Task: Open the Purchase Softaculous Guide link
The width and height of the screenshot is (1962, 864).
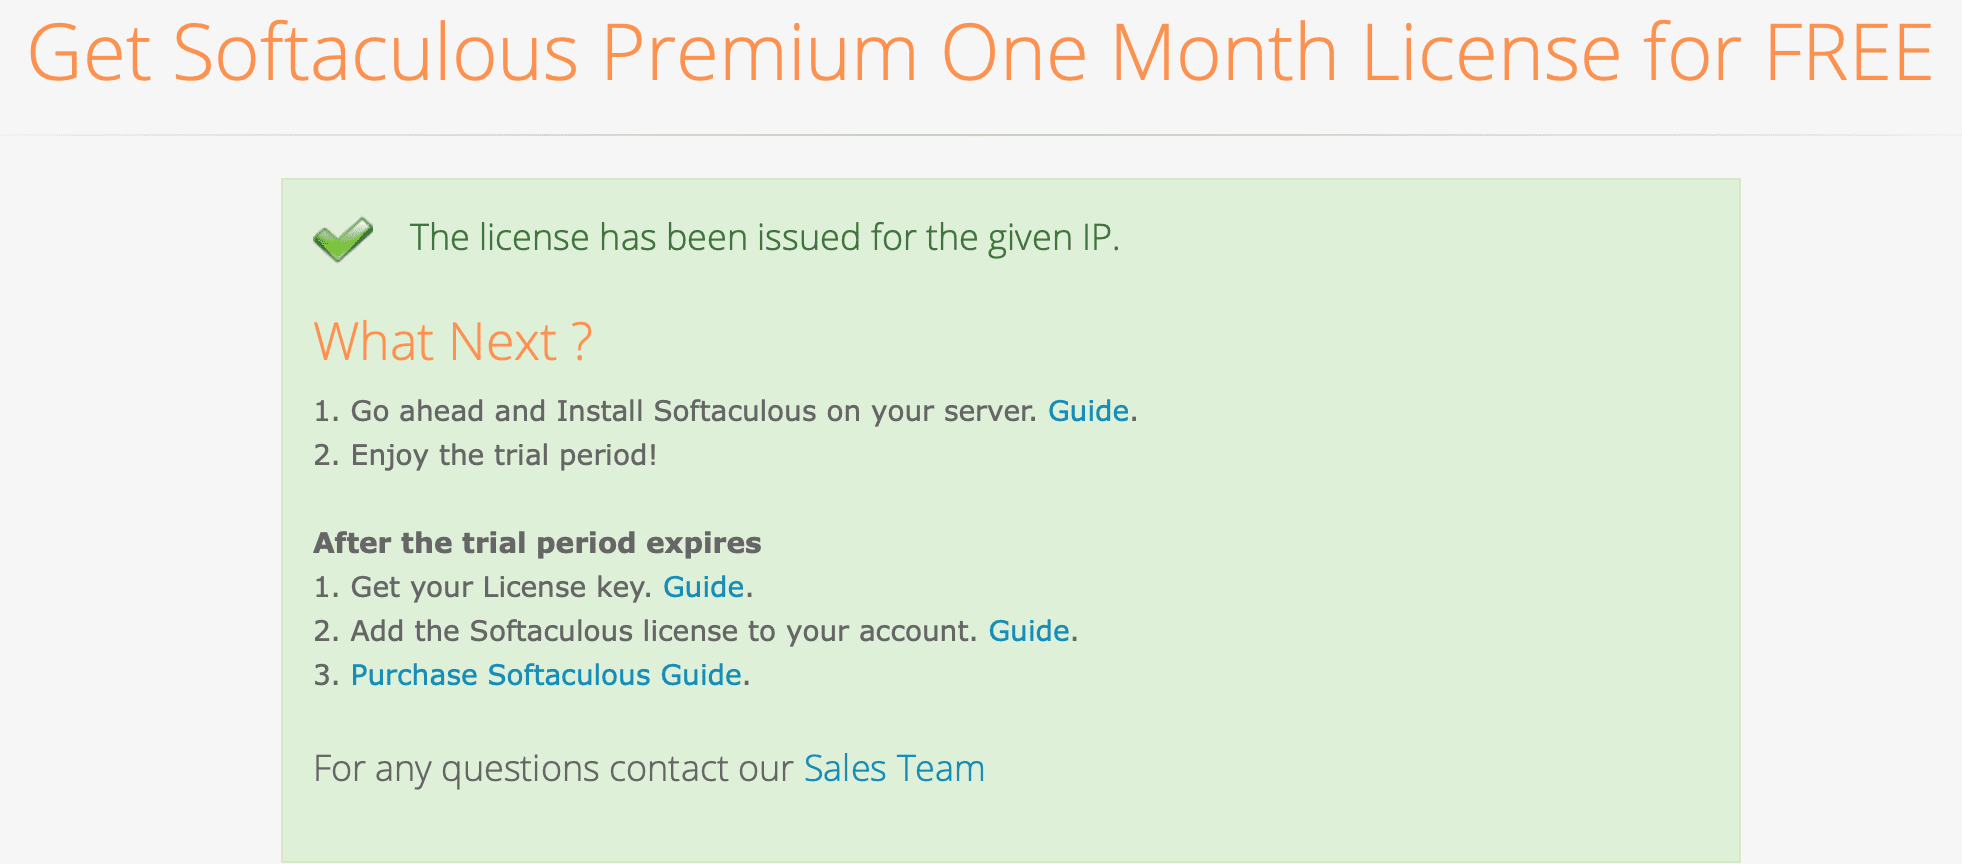Action: (546, 675)
